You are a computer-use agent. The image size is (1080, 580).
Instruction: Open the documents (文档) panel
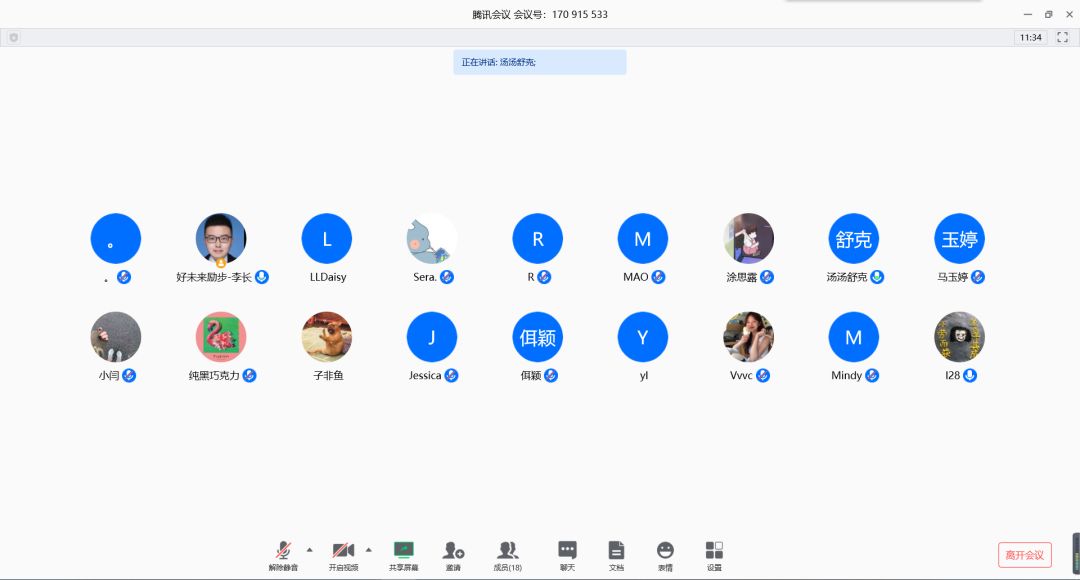click(616, 551)
